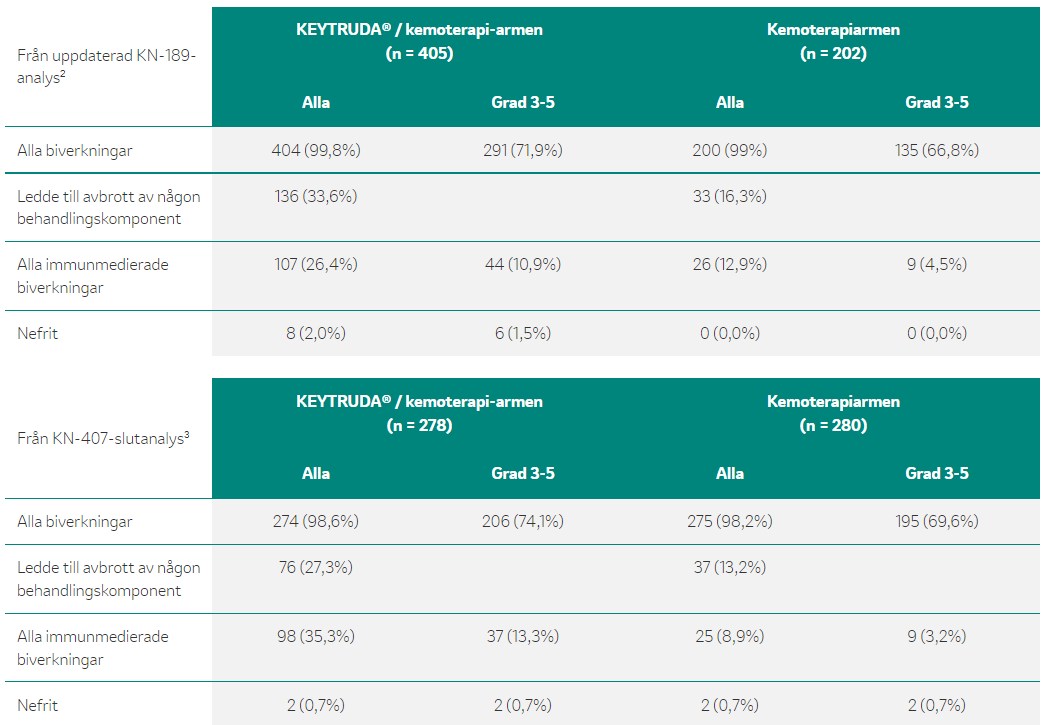Pick the cell "26 (12,9%)"
This screenshot has width=1043, height=725.
(x=730, y=265)
